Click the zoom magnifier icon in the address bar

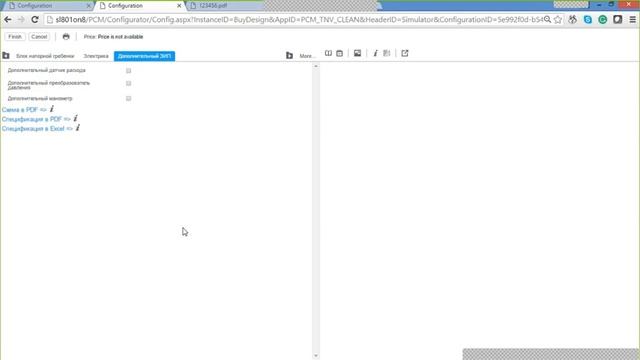pos(547,20)
